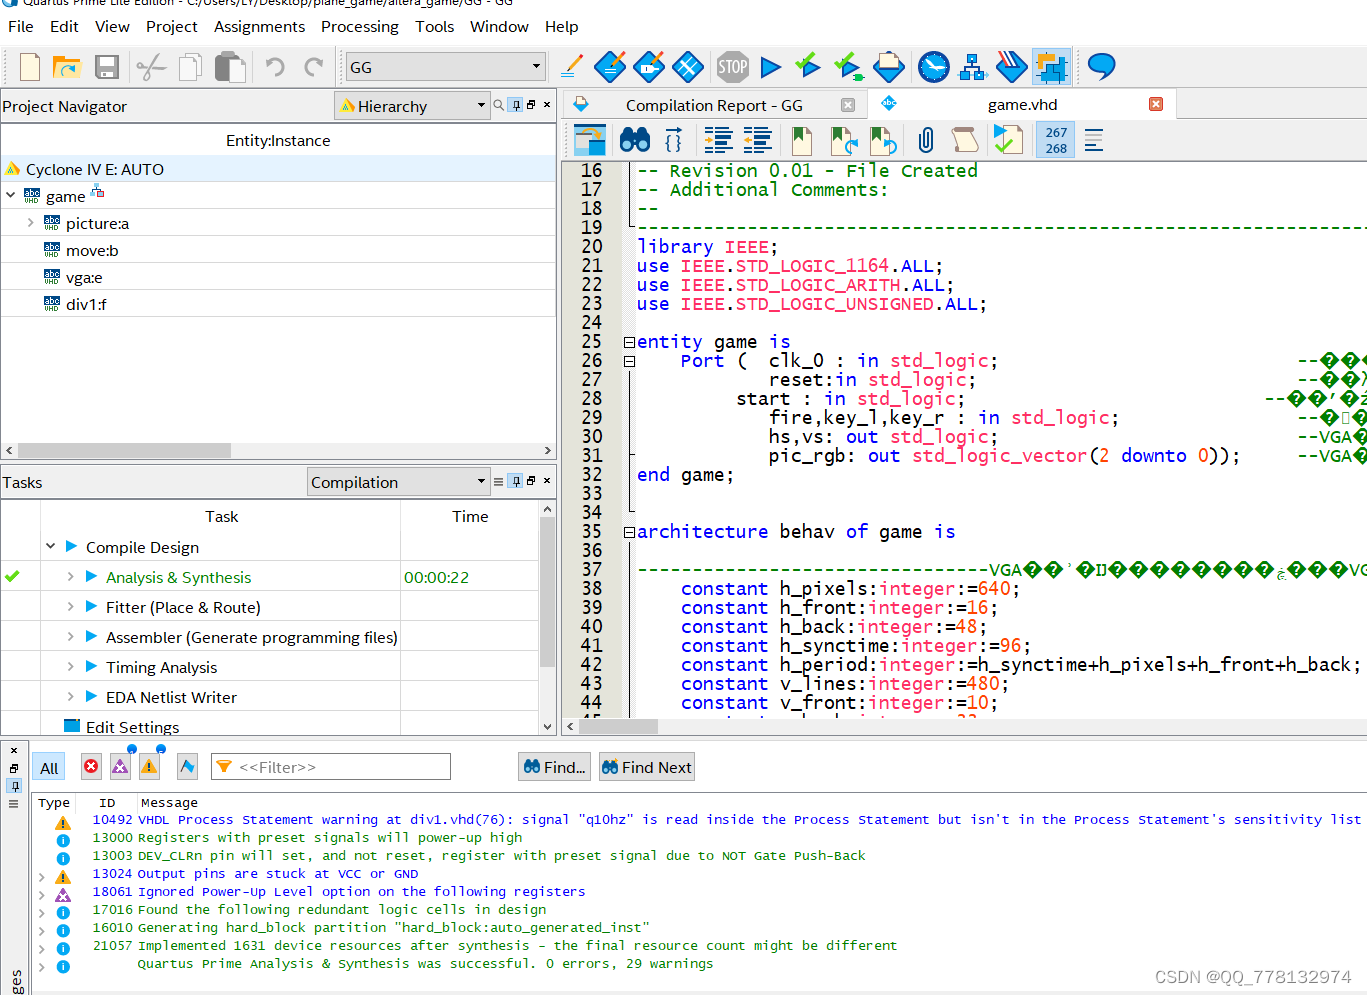Image resolution: width=1367 pixels, height=995 pixels.
Task: Insert template with the scroll icon
Action: pyautogui.click(x=964, y=140)
